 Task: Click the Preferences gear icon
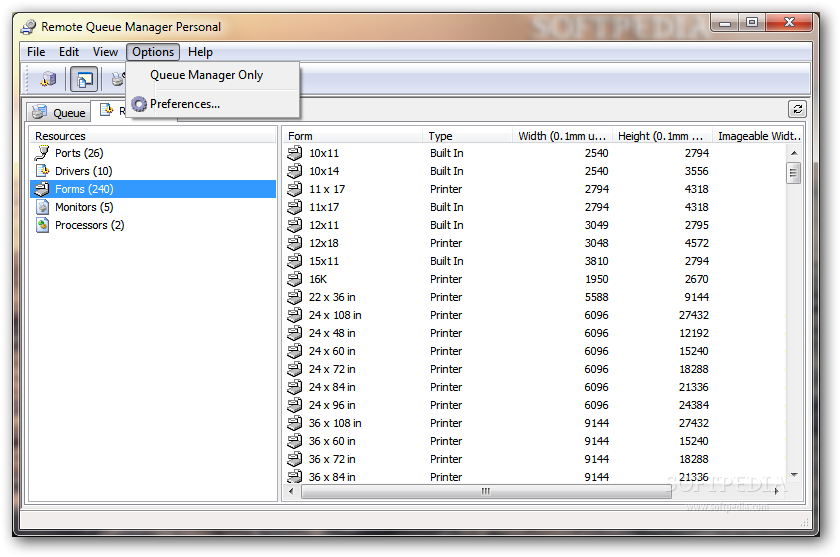tap(139, 104)
